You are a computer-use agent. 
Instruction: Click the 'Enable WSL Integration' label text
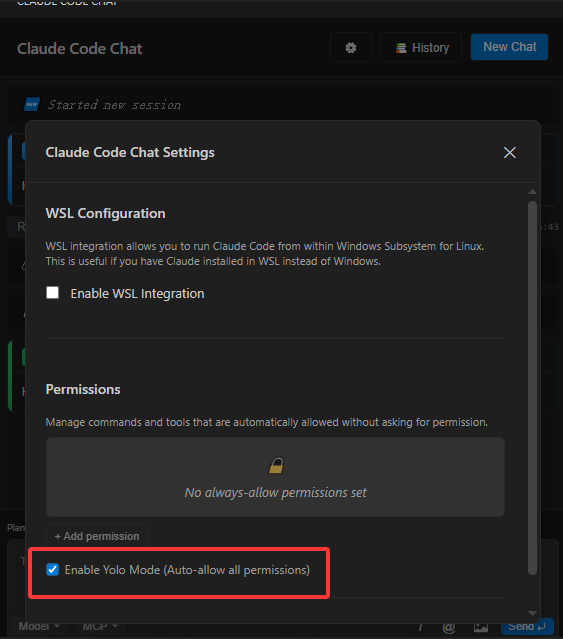[x=137, y=293]
